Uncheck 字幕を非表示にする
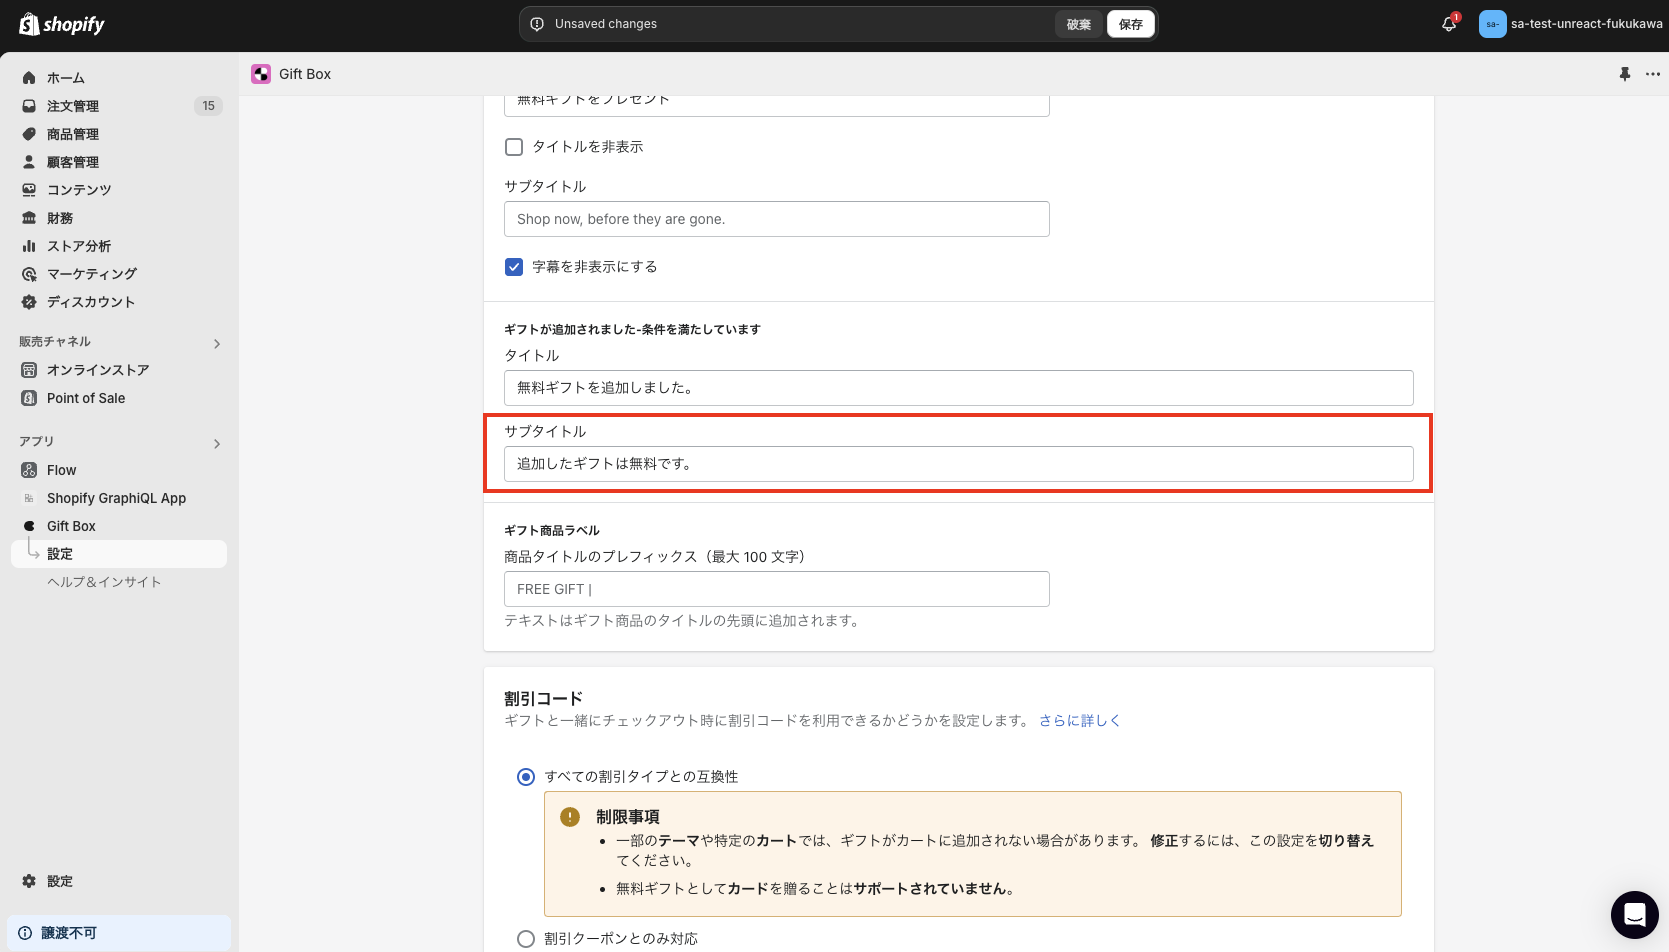1669x952 pixels. coord(513,266)
